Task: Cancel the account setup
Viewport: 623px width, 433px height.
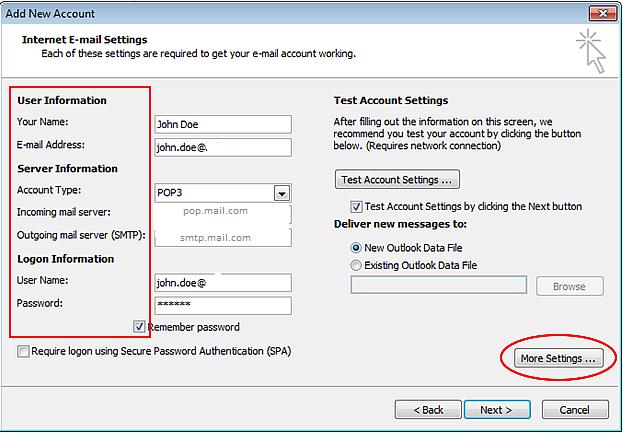Action: tap(574, 410)
